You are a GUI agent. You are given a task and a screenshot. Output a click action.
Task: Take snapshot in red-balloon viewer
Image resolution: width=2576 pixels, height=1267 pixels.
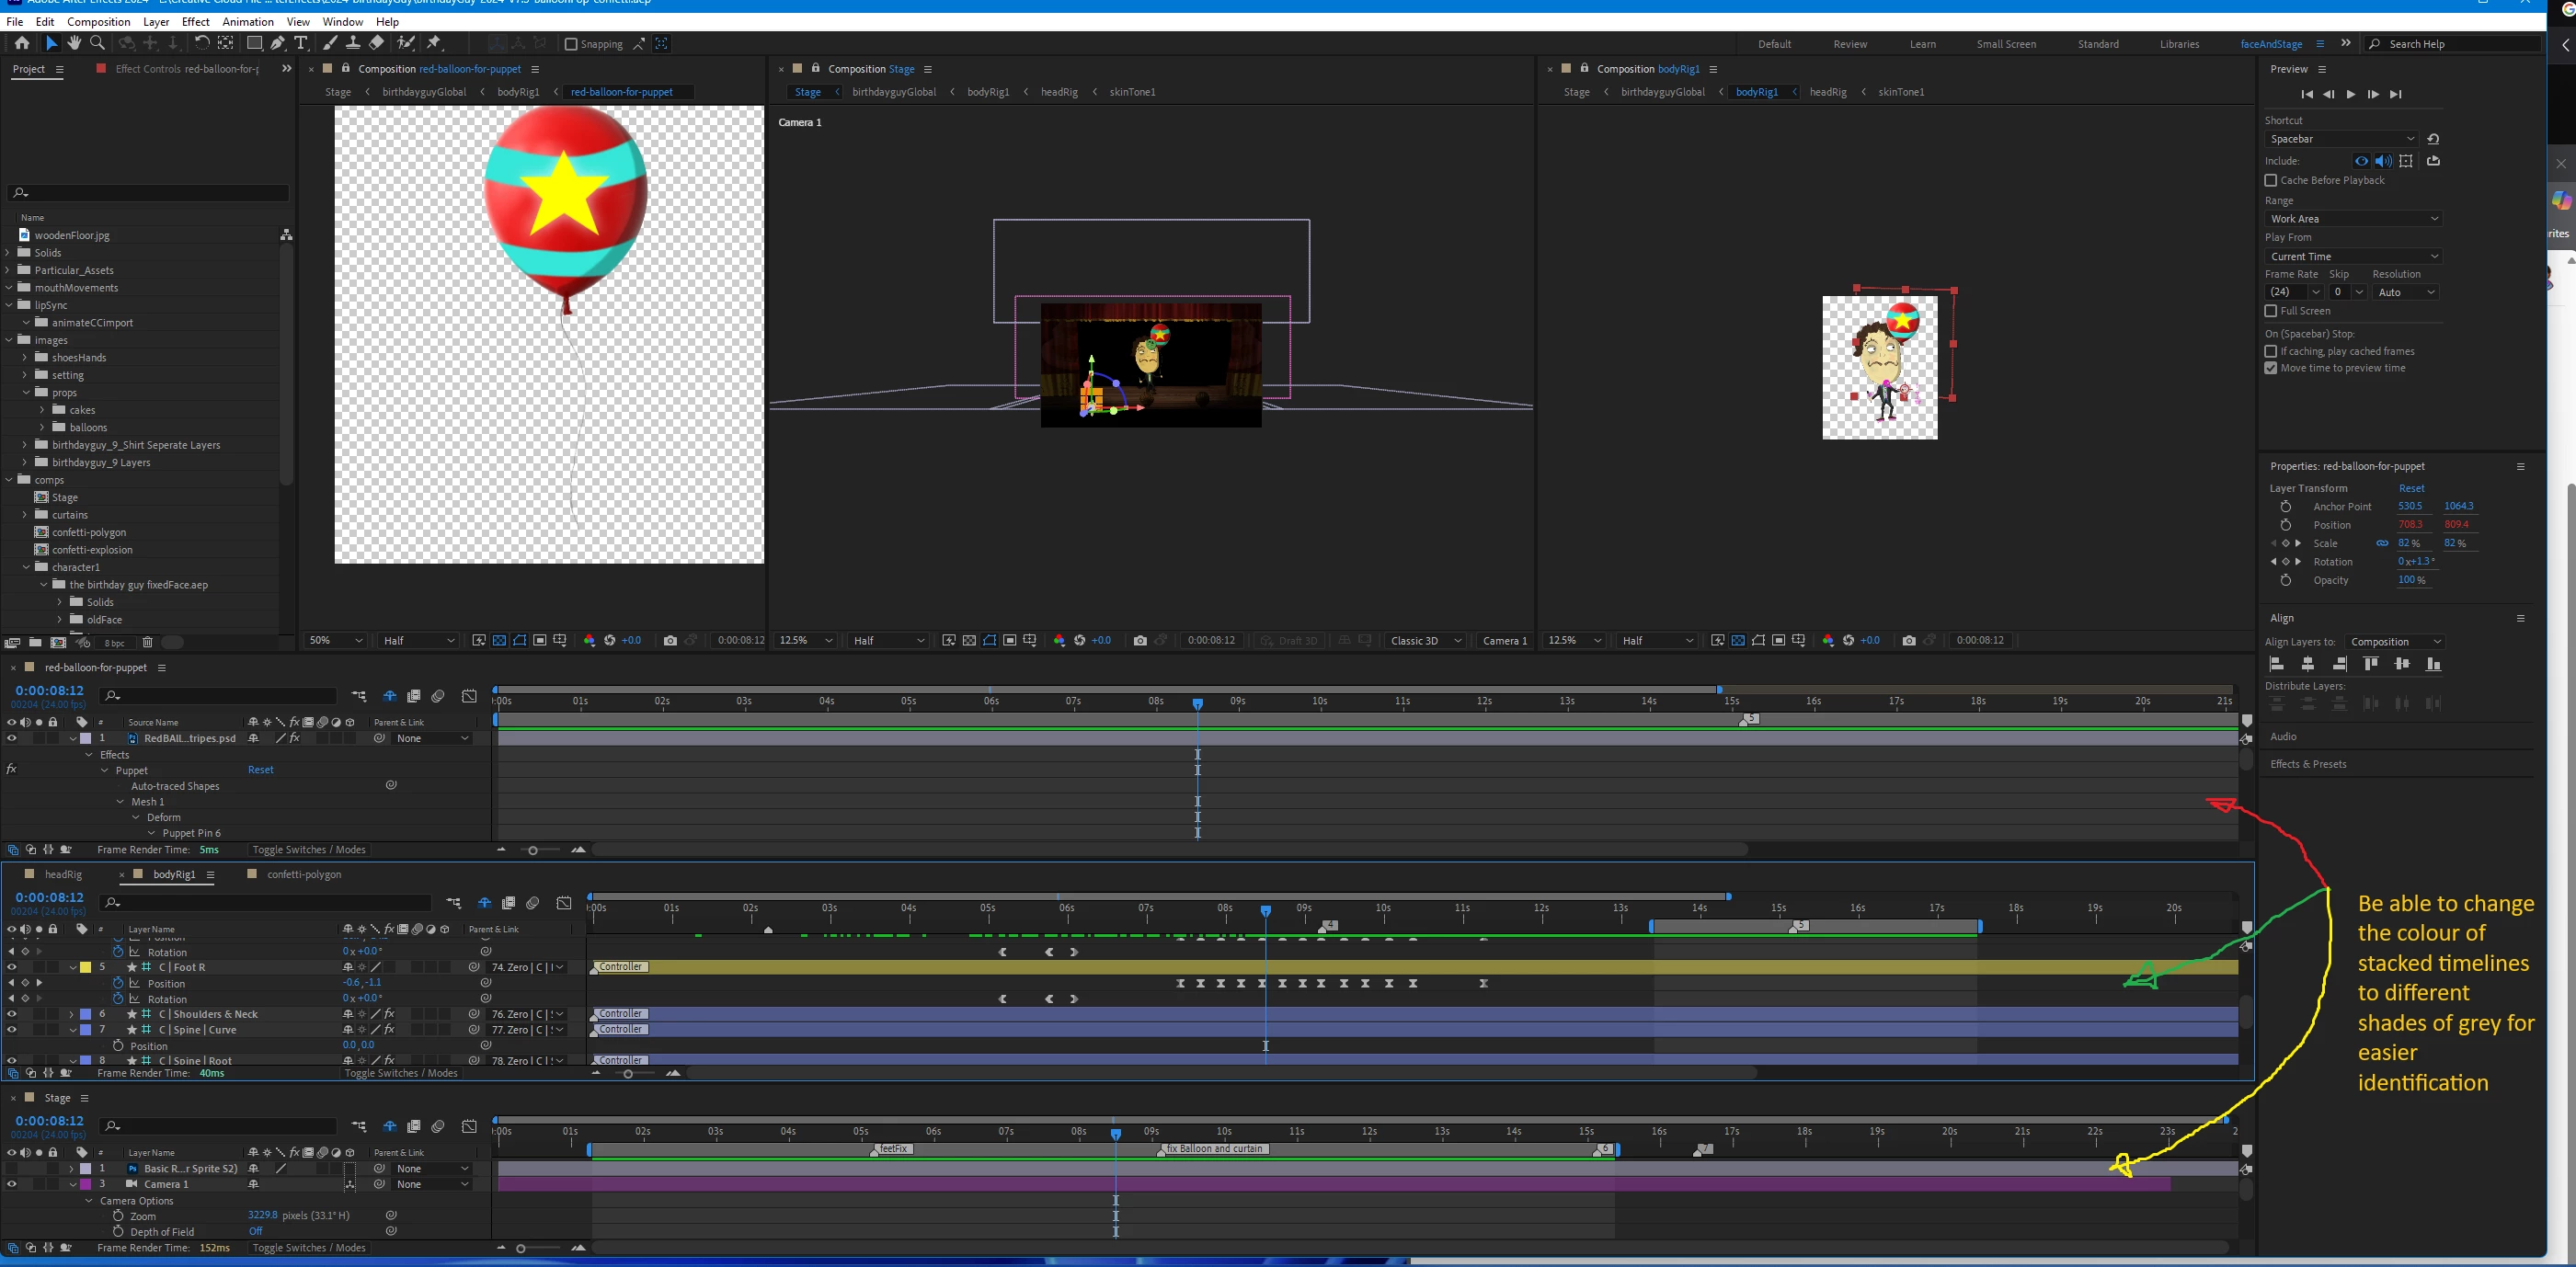click(x=670, y=640)
